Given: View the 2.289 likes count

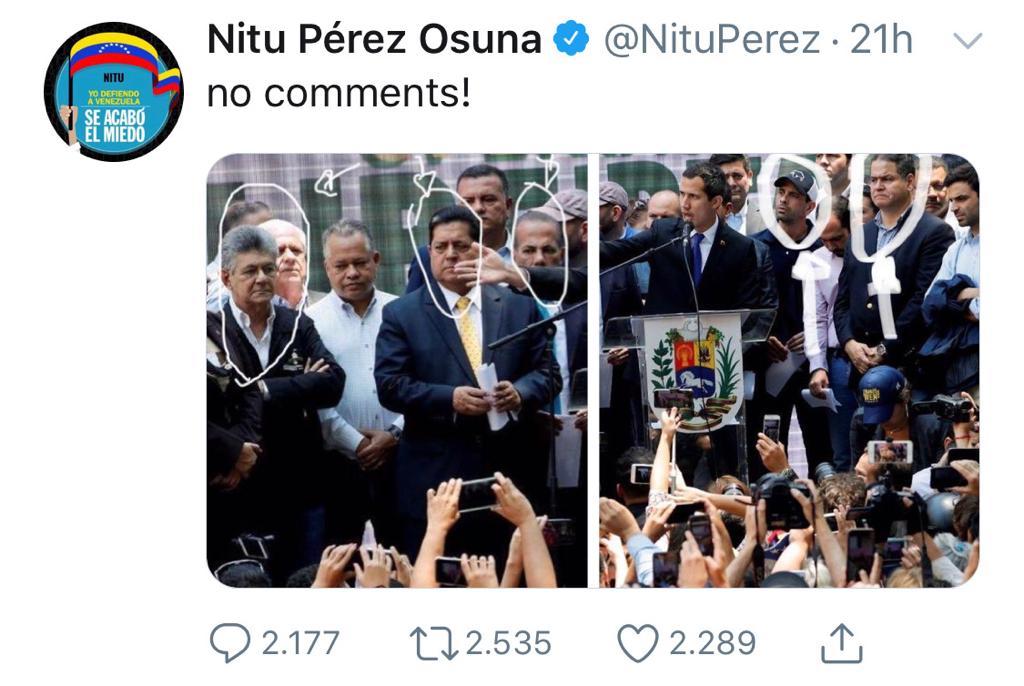Looking at the screenshot, I should (x=712, y=643).
